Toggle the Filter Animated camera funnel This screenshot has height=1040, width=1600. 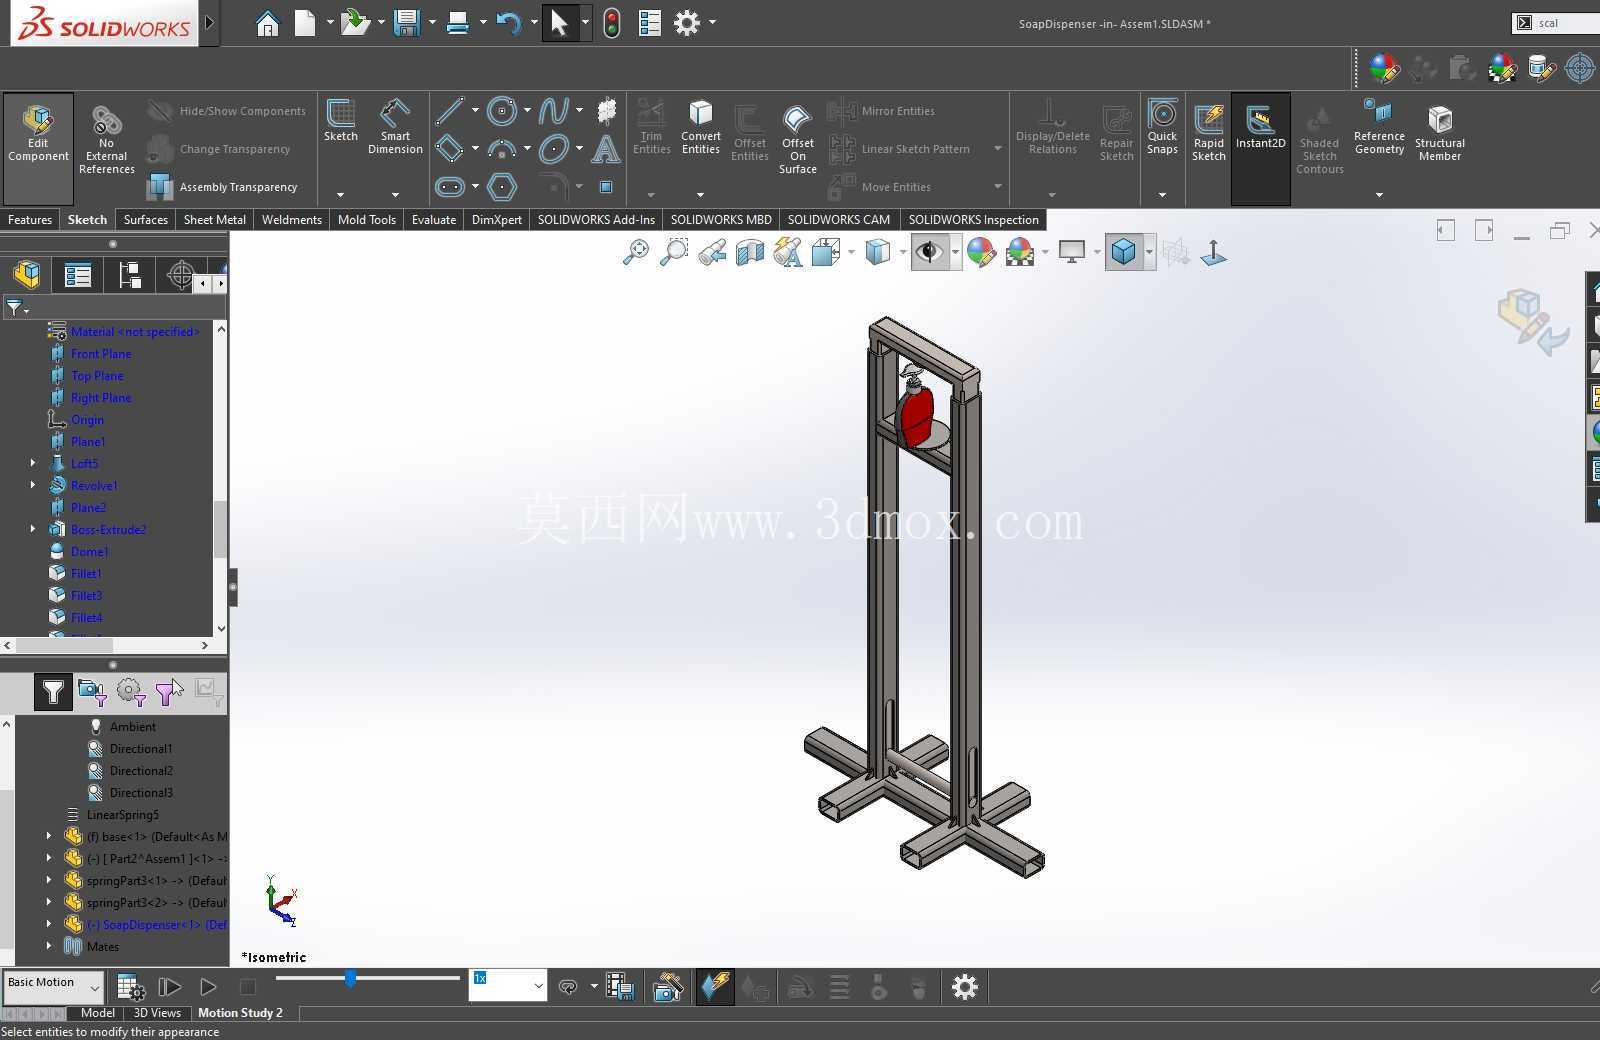click(x=92, y=691)
